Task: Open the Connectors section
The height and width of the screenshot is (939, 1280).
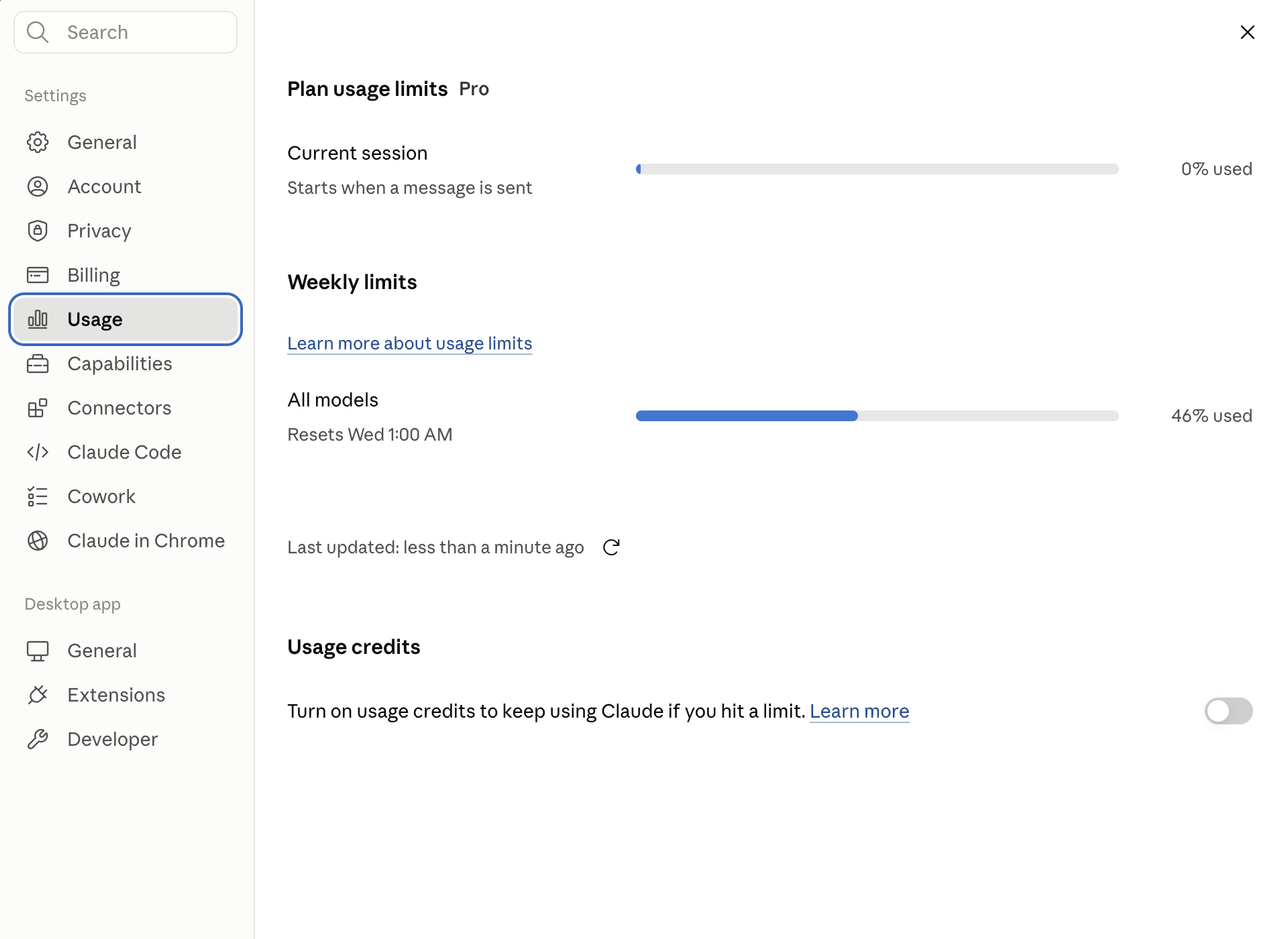Action: pos(126,408)
